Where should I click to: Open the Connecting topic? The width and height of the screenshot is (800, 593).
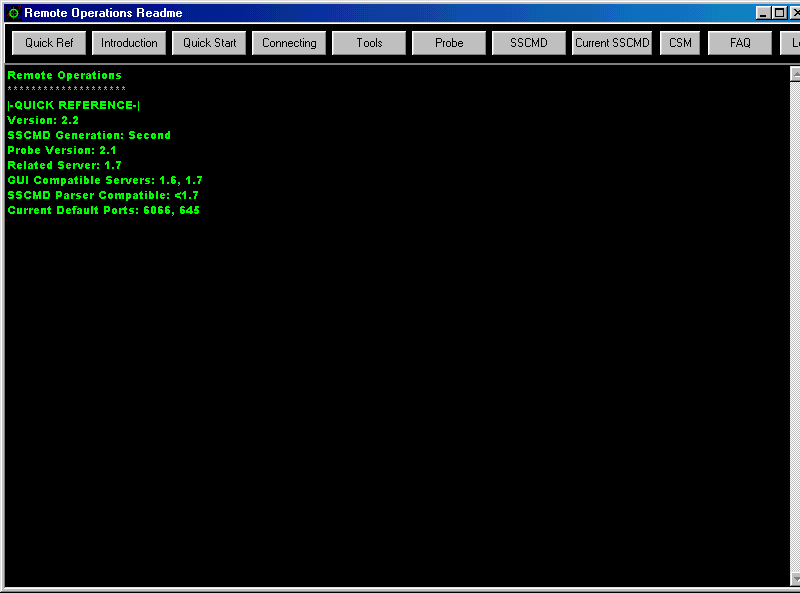[x=289, y=43]
